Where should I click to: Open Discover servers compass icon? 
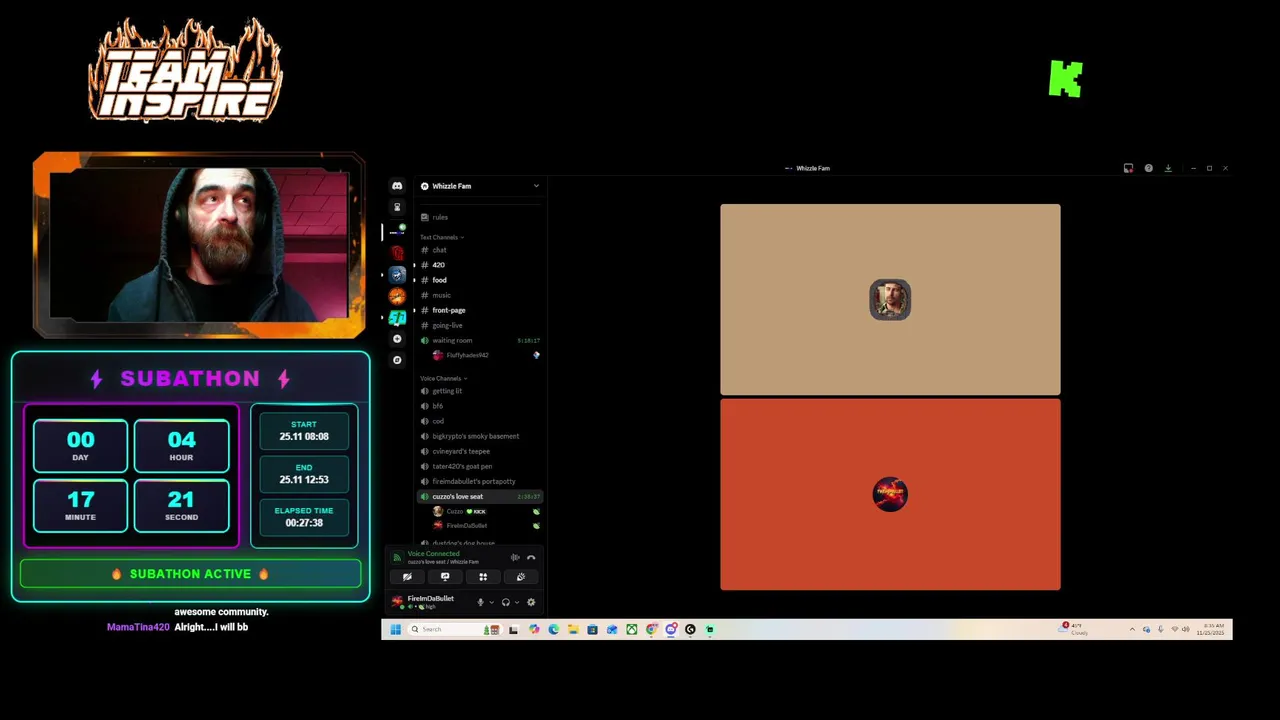(397, 360)
